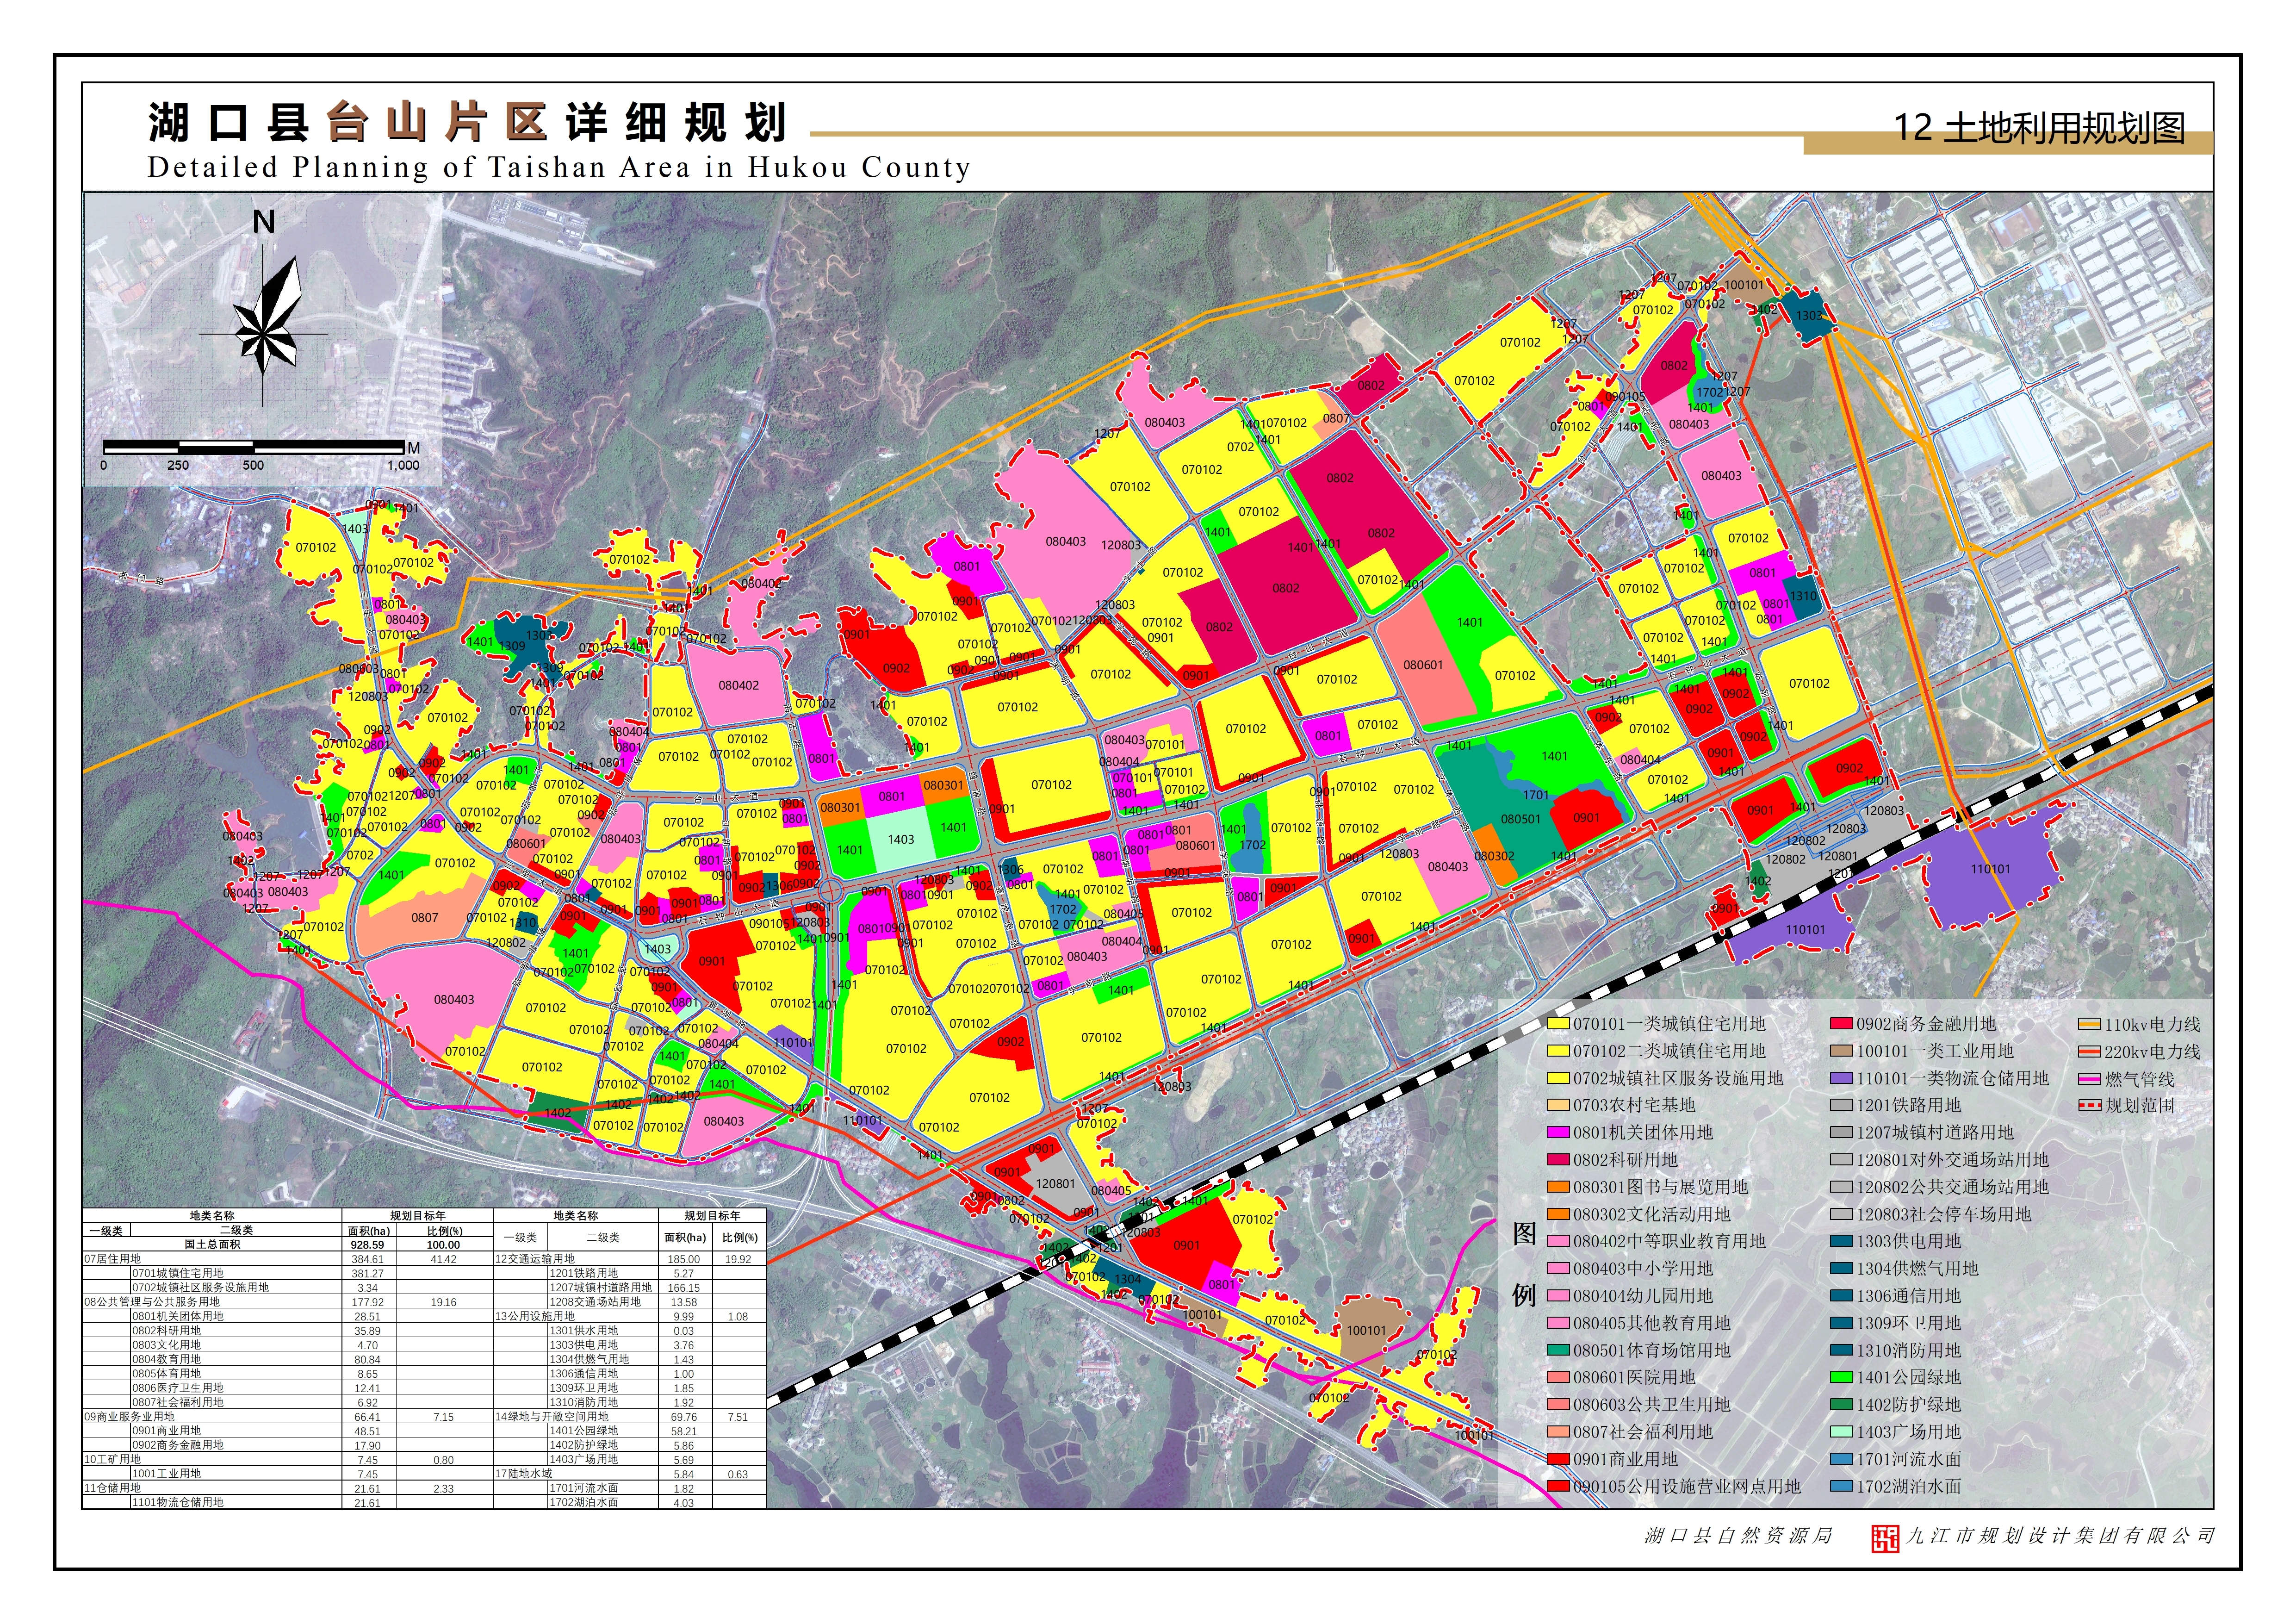Click the 湖口县自然资源局 footer text
2296x1624 pixels.
point(1738,1536)
